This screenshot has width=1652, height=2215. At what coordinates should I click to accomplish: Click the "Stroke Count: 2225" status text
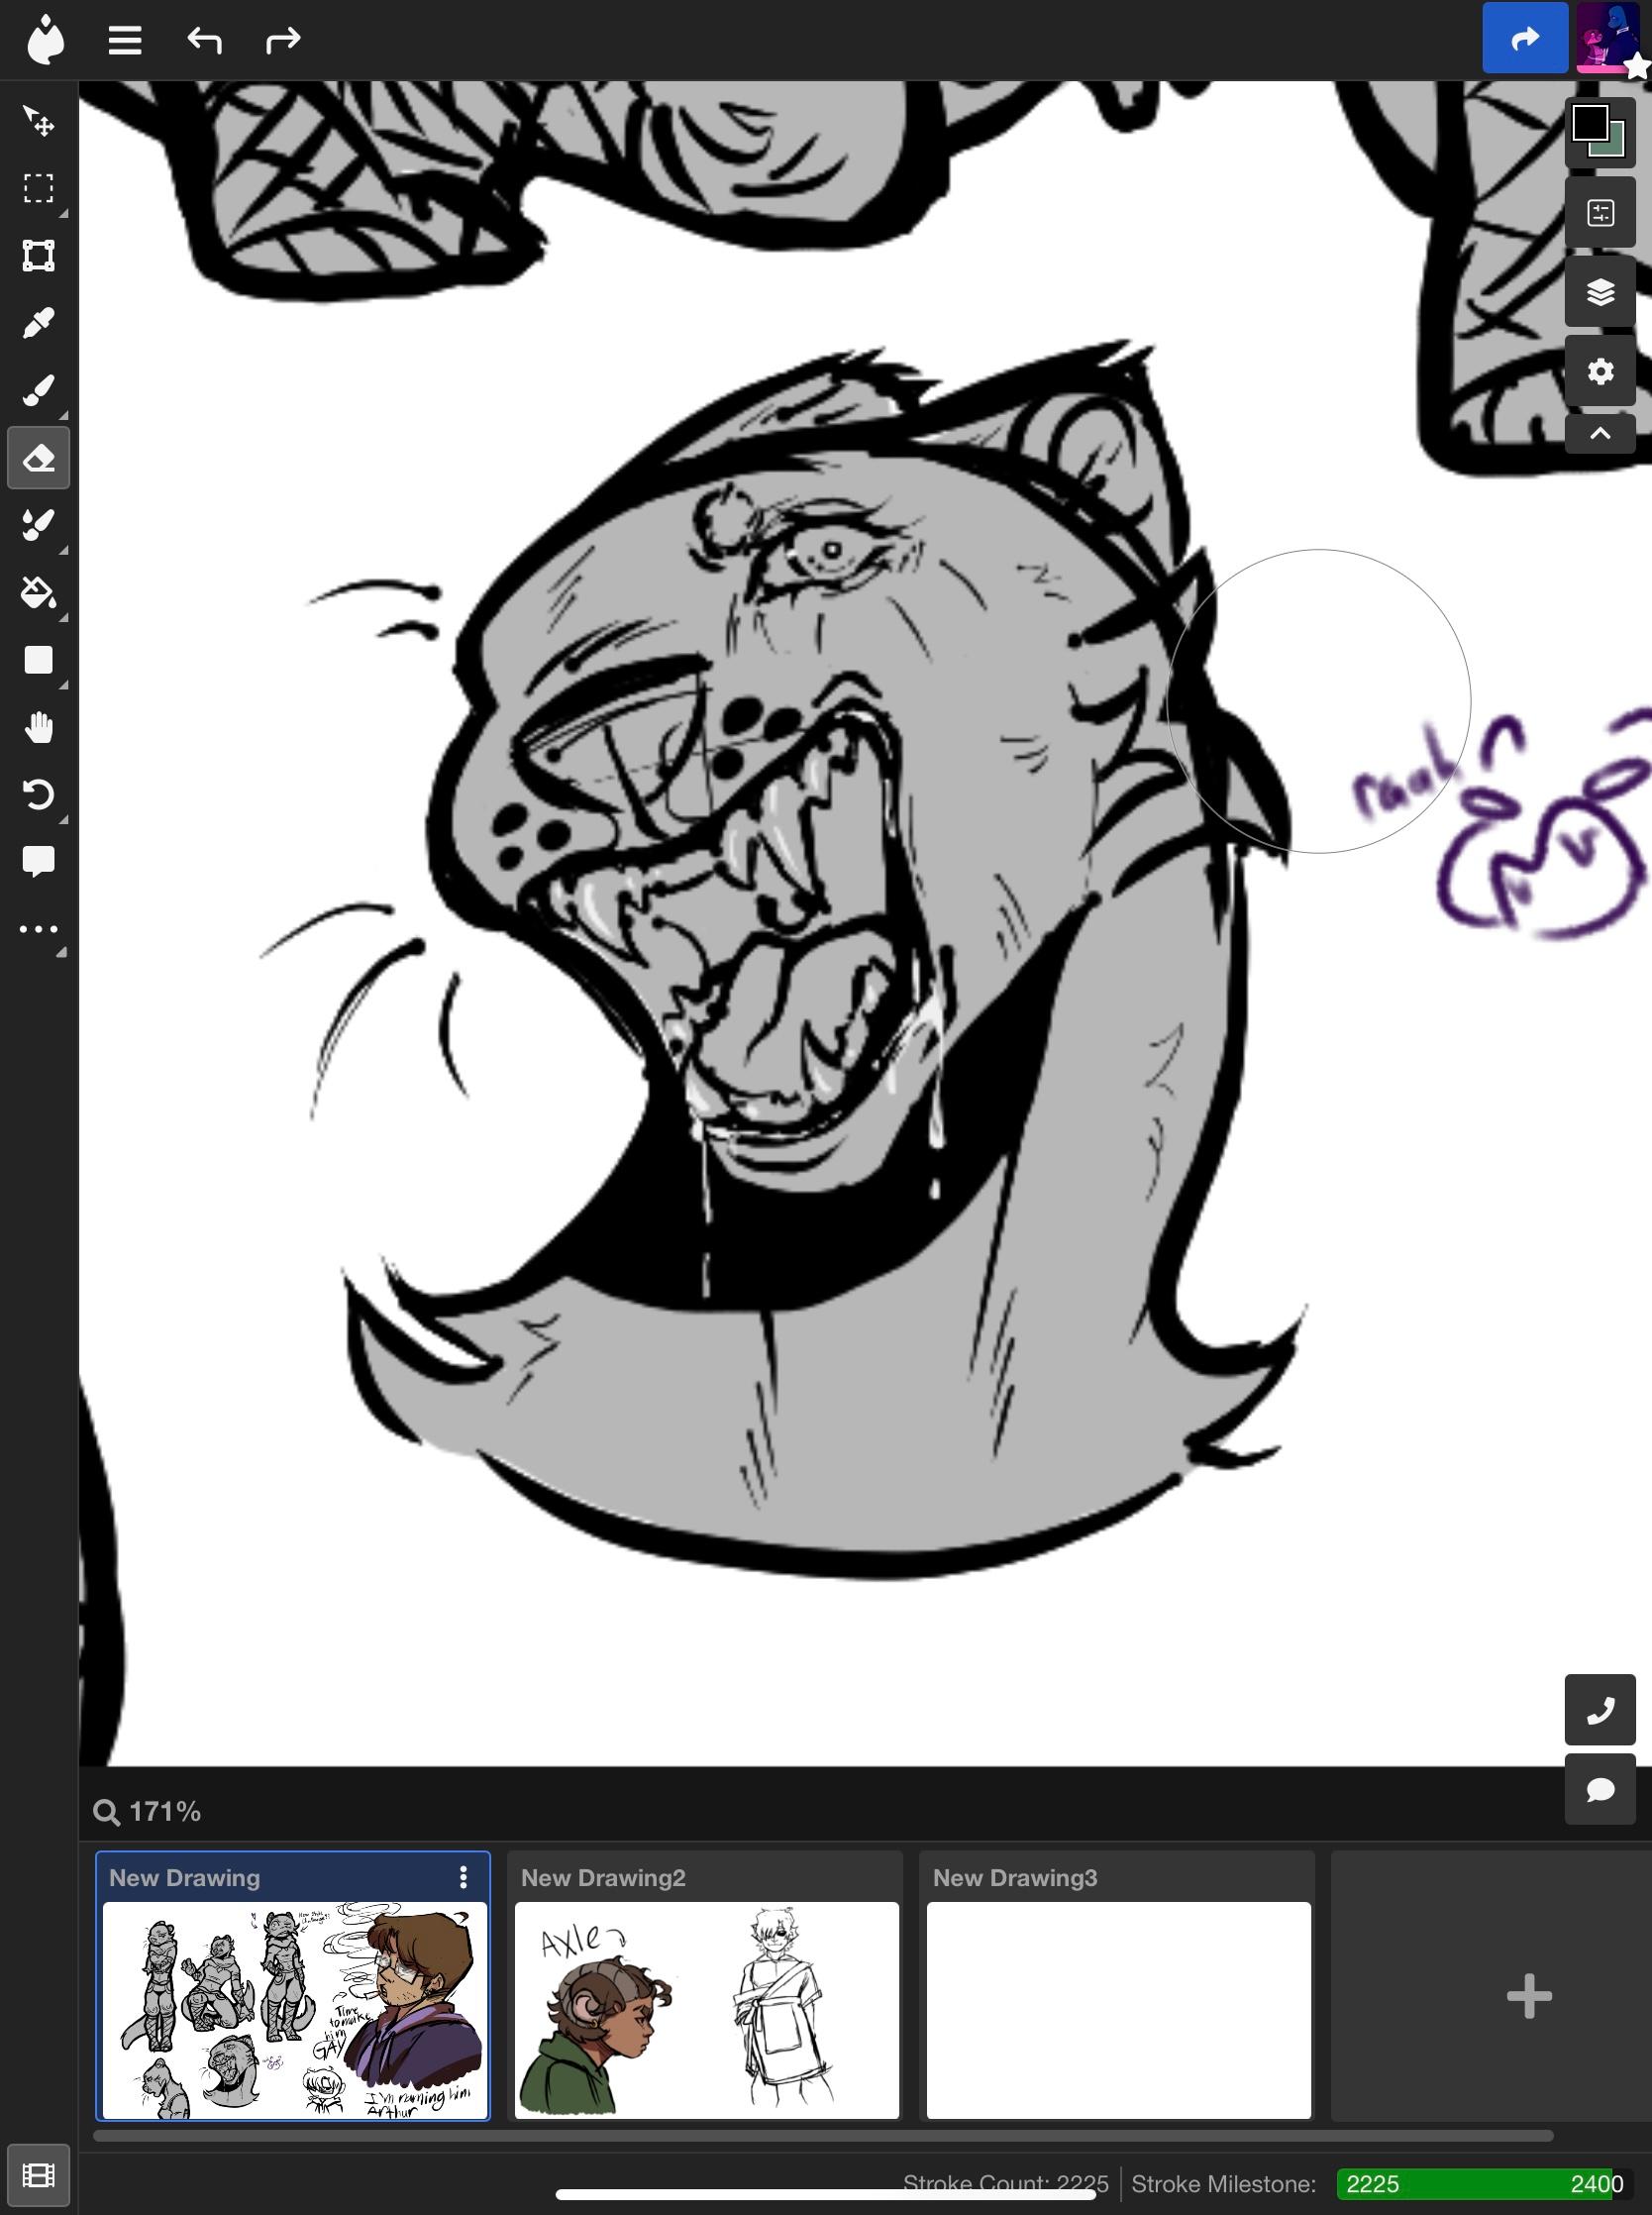point(1005,2184)
